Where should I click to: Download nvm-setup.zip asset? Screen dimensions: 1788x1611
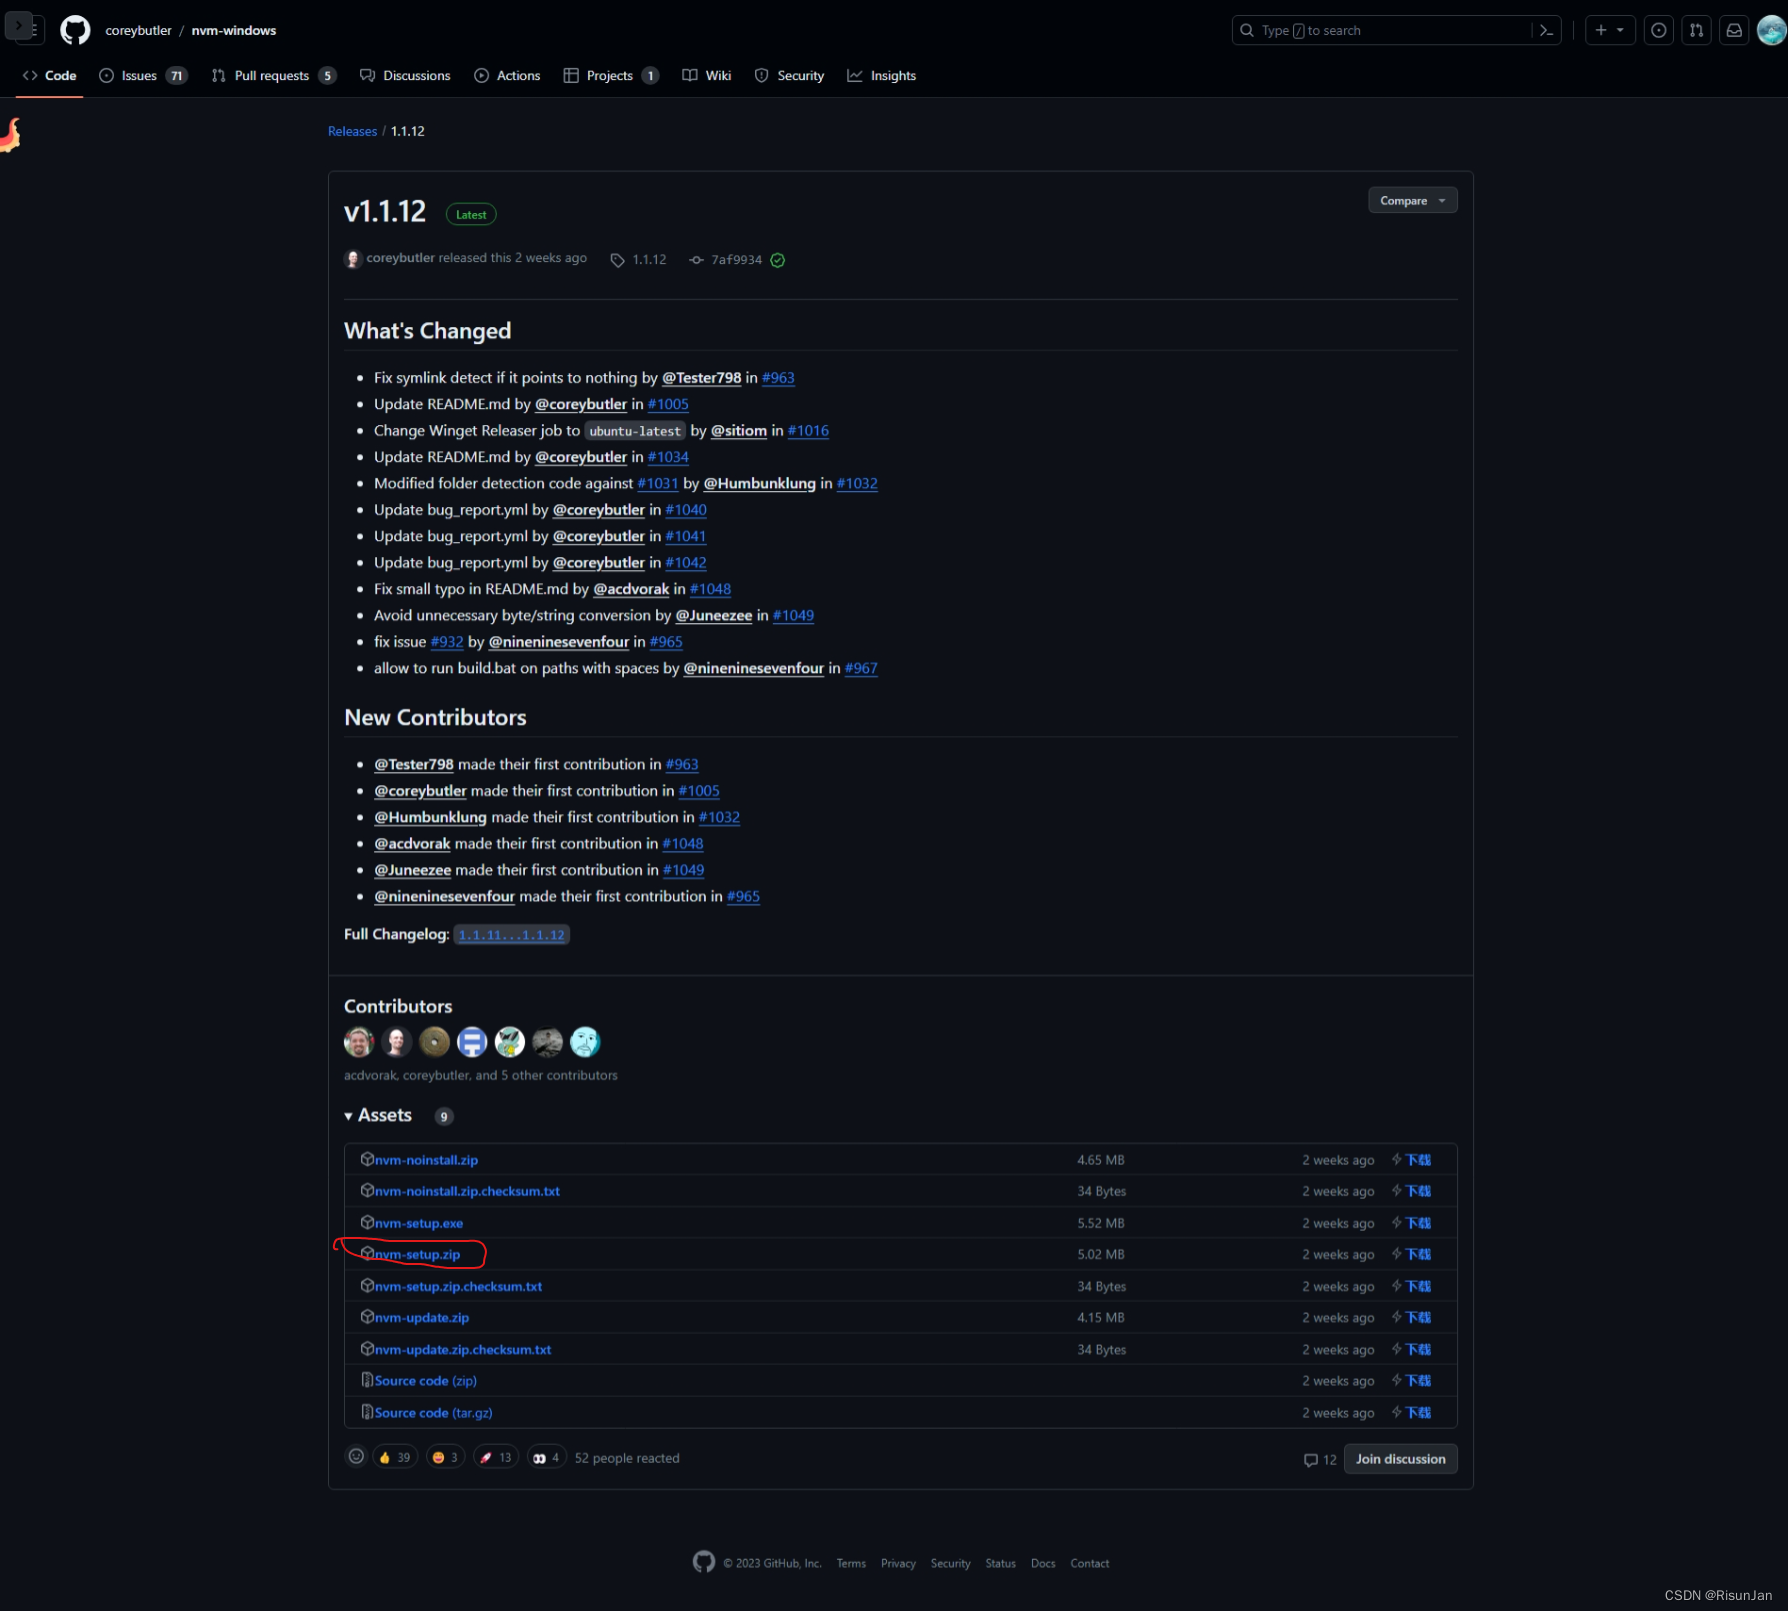pos(417,1255)
